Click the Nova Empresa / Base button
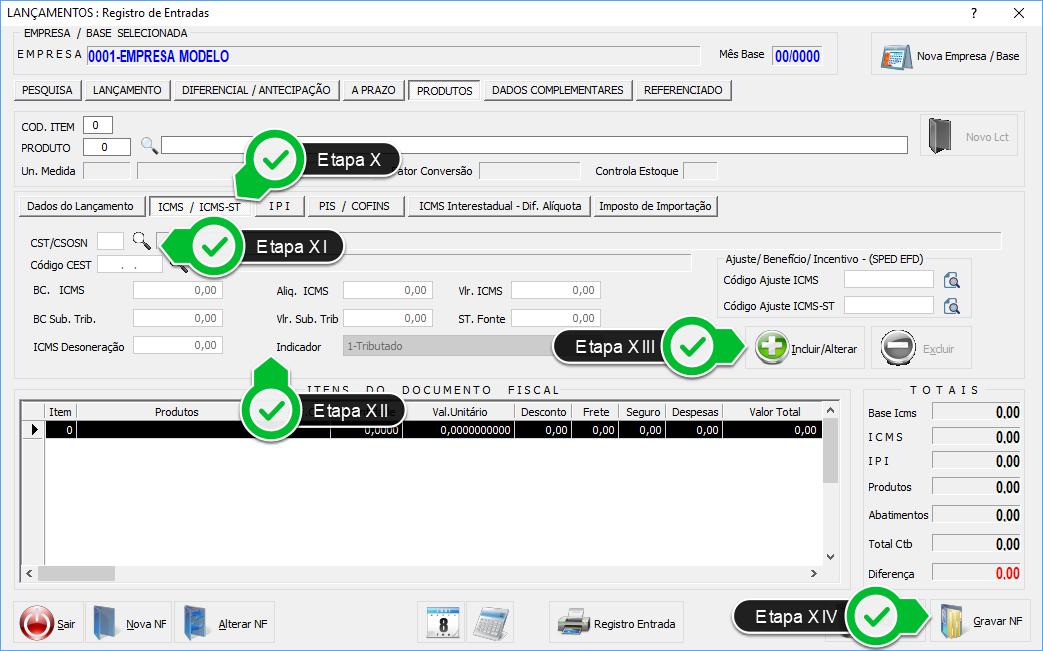Screen dimensions: 1043x651 (x=948, y=56)
